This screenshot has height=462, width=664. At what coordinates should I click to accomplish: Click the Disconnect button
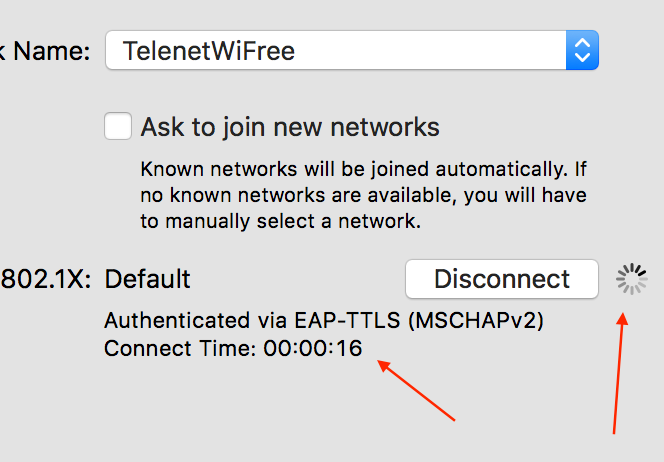(502, 279)
